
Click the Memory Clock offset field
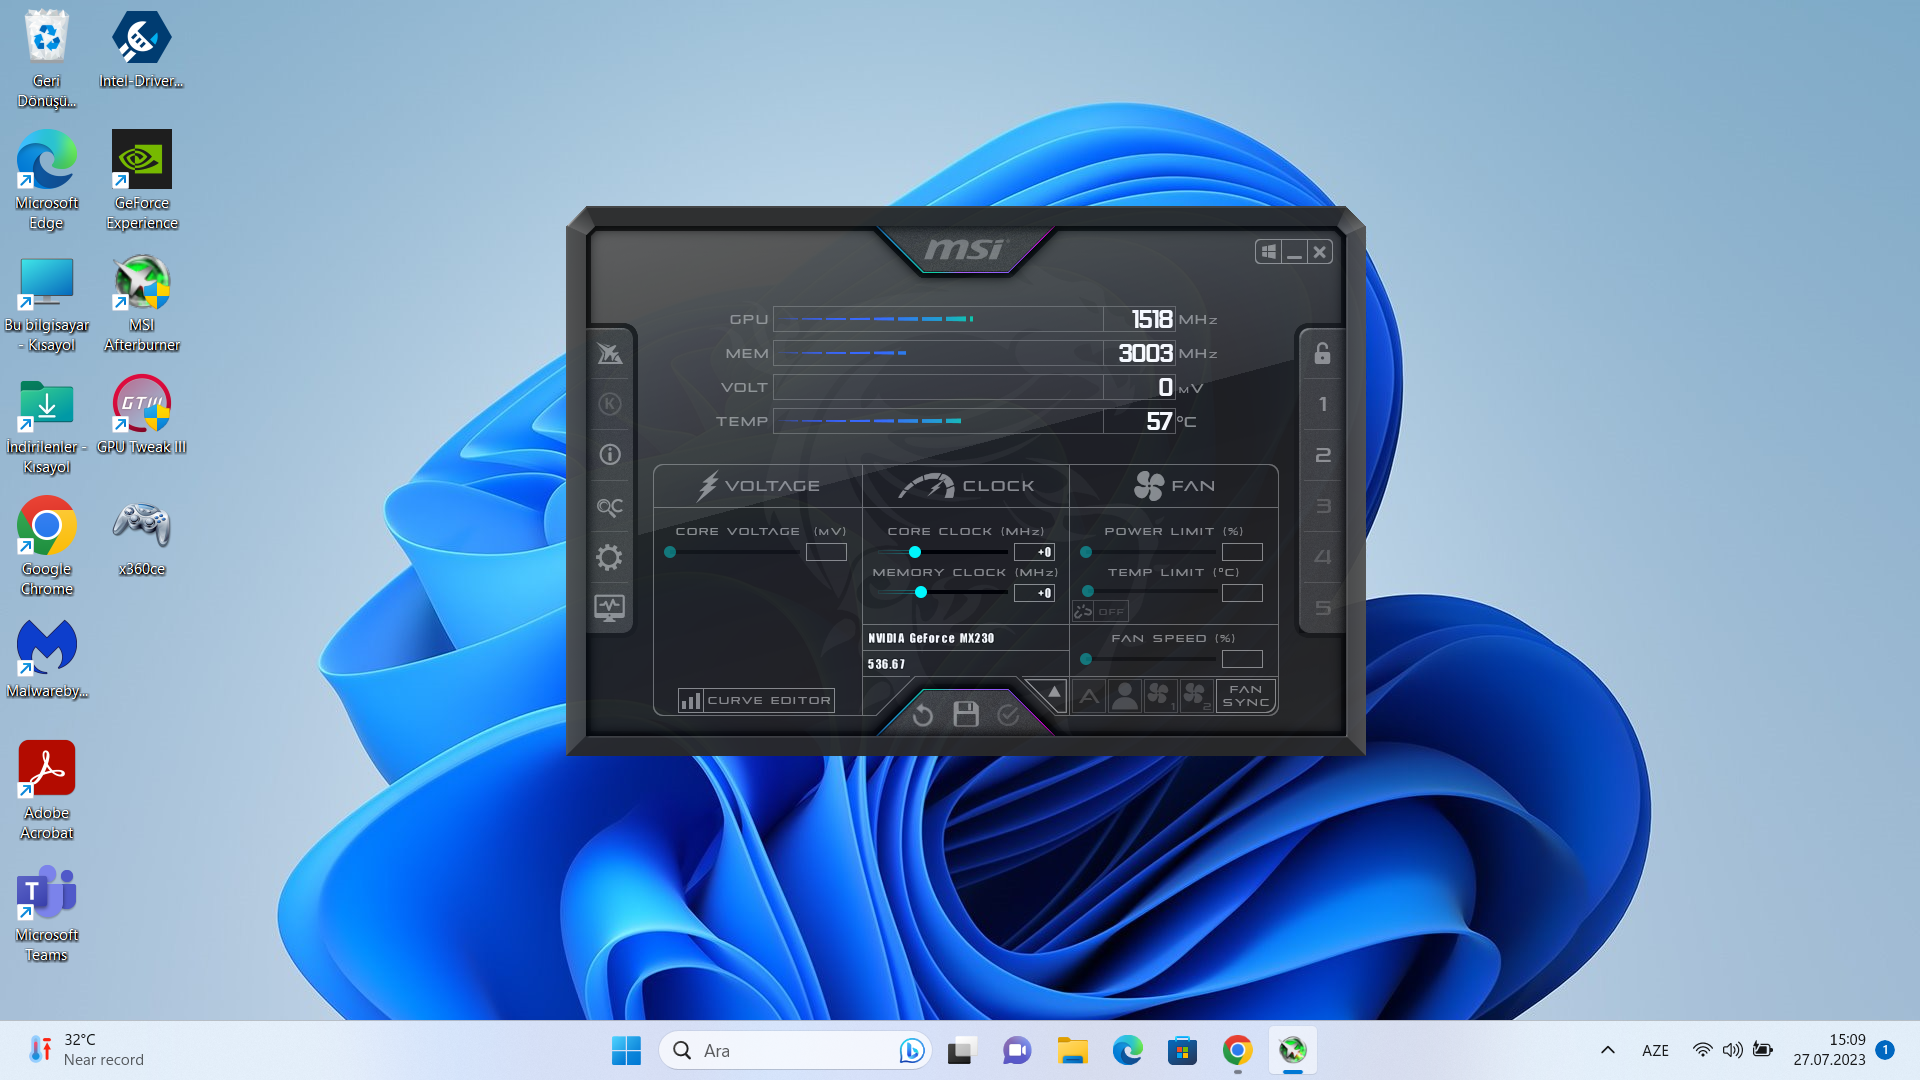(1034, 593)
